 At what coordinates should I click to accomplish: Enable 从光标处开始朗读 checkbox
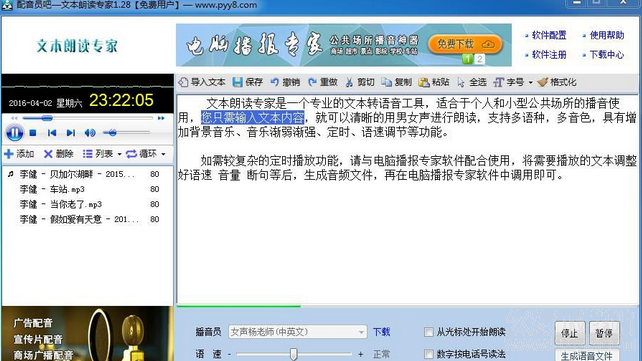pyautogui.click(x=429, y=332)
